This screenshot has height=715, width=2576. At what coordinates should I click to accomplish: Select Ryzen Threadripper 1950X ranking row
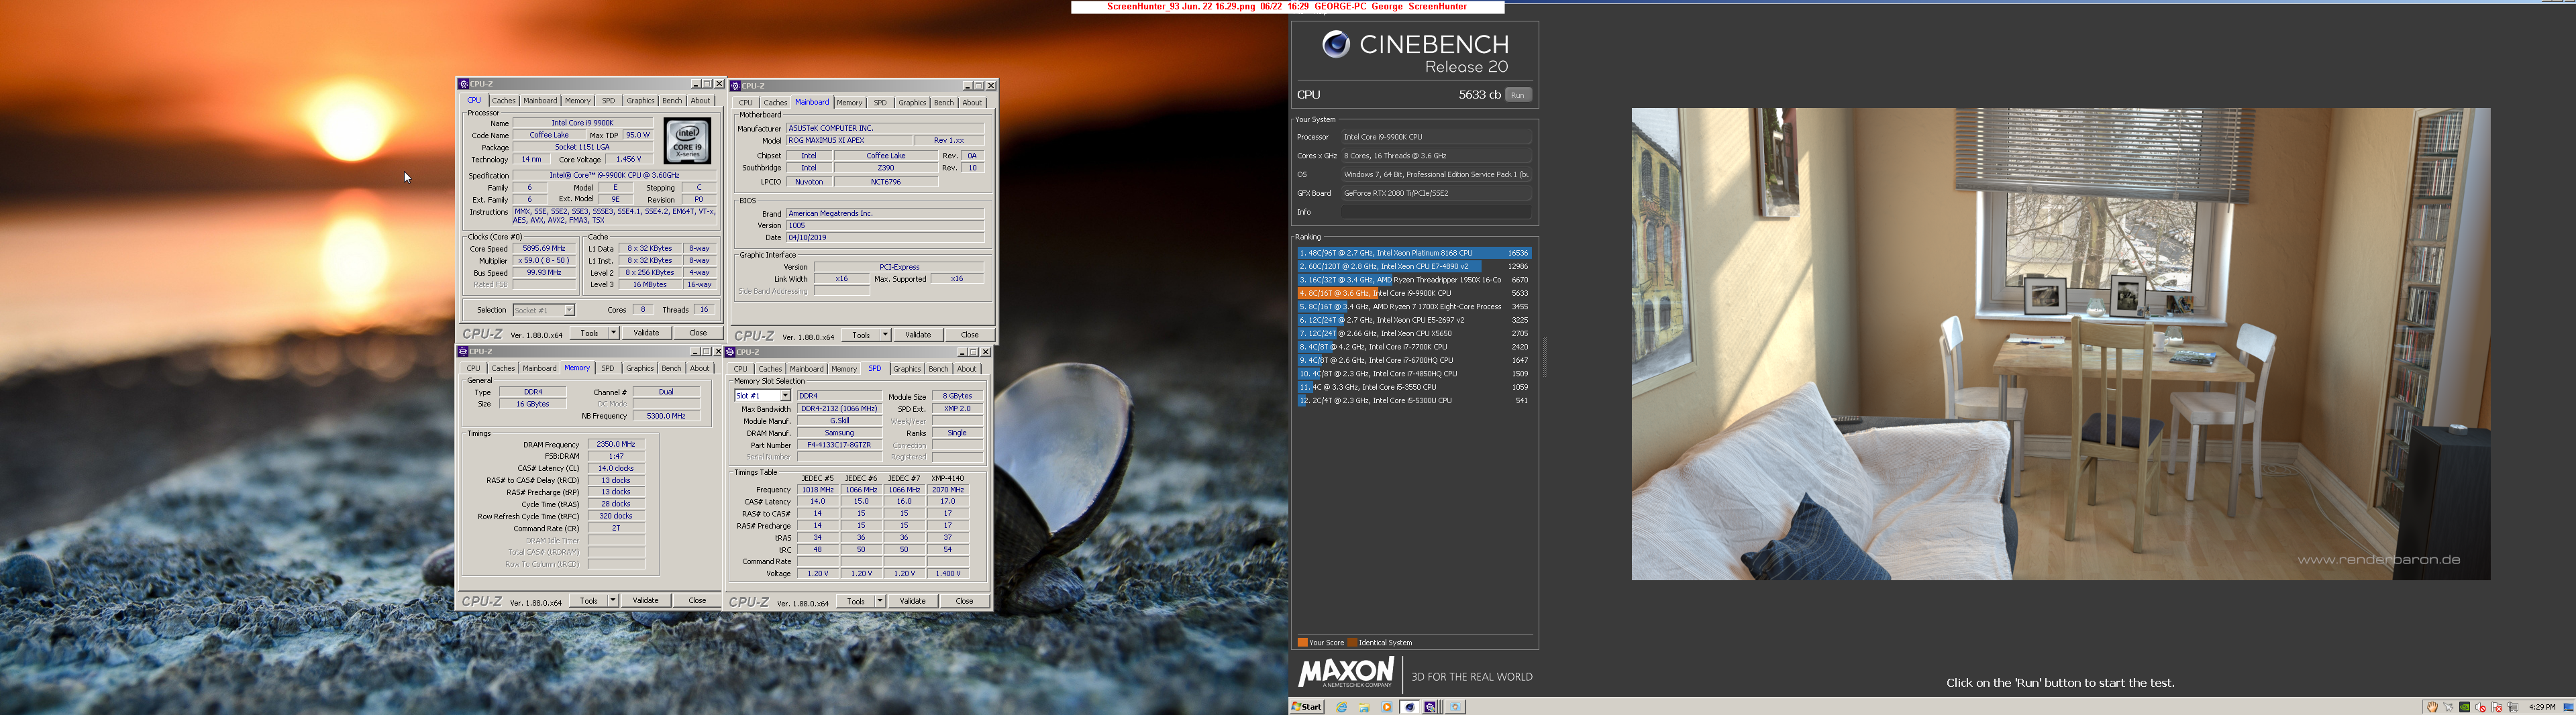click(1414, 280)
